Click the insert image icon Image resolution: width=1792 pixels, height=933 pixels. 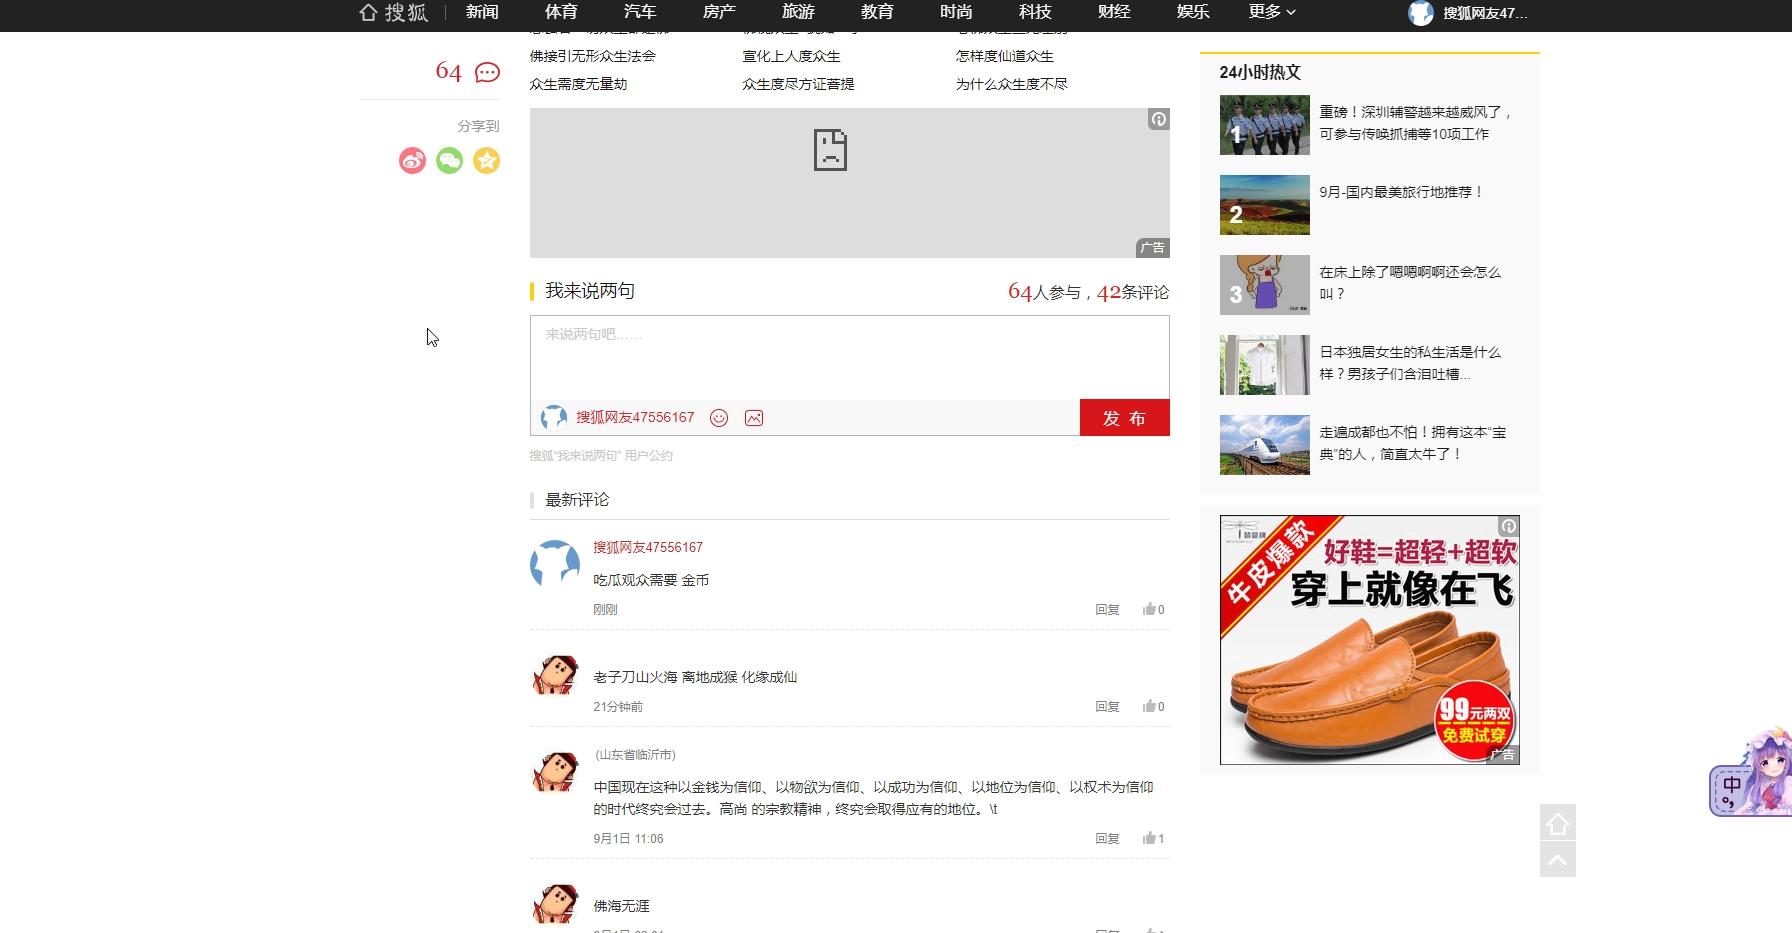click(x=754, y=418)
